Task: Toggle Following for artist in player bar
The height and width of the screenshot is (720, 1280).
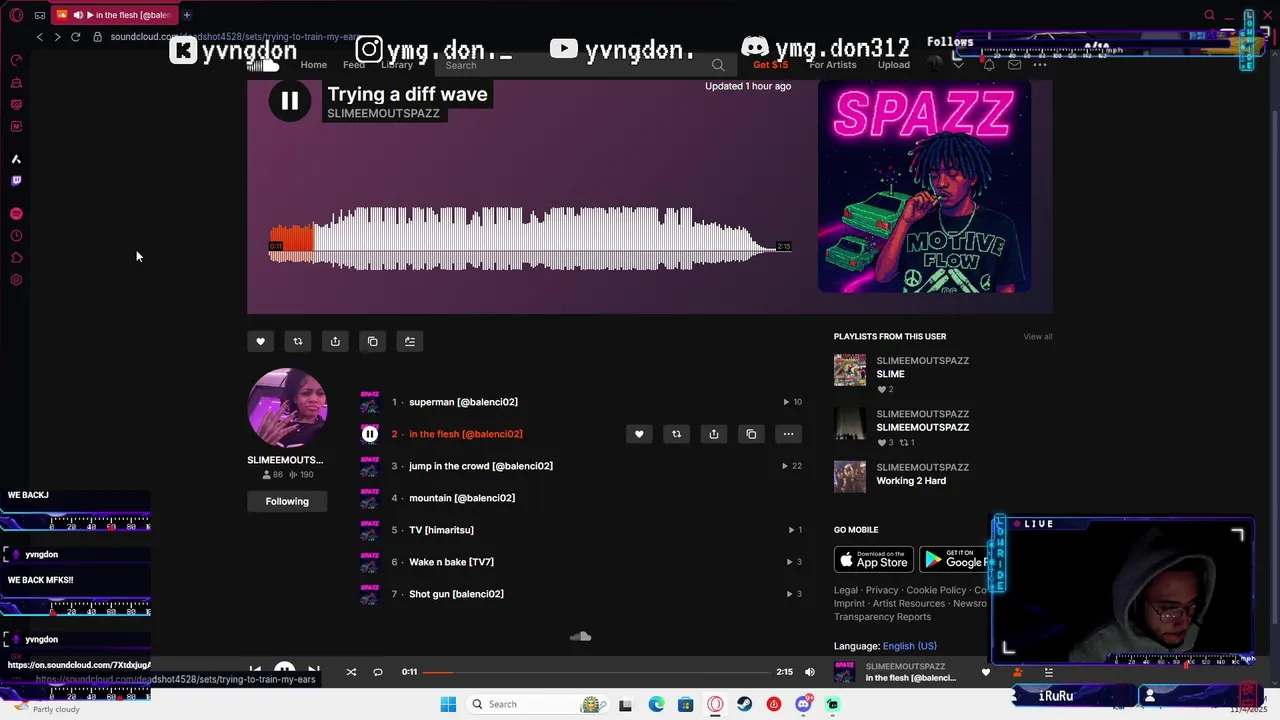Action: pyautogui.click(x=1017, y=672)
